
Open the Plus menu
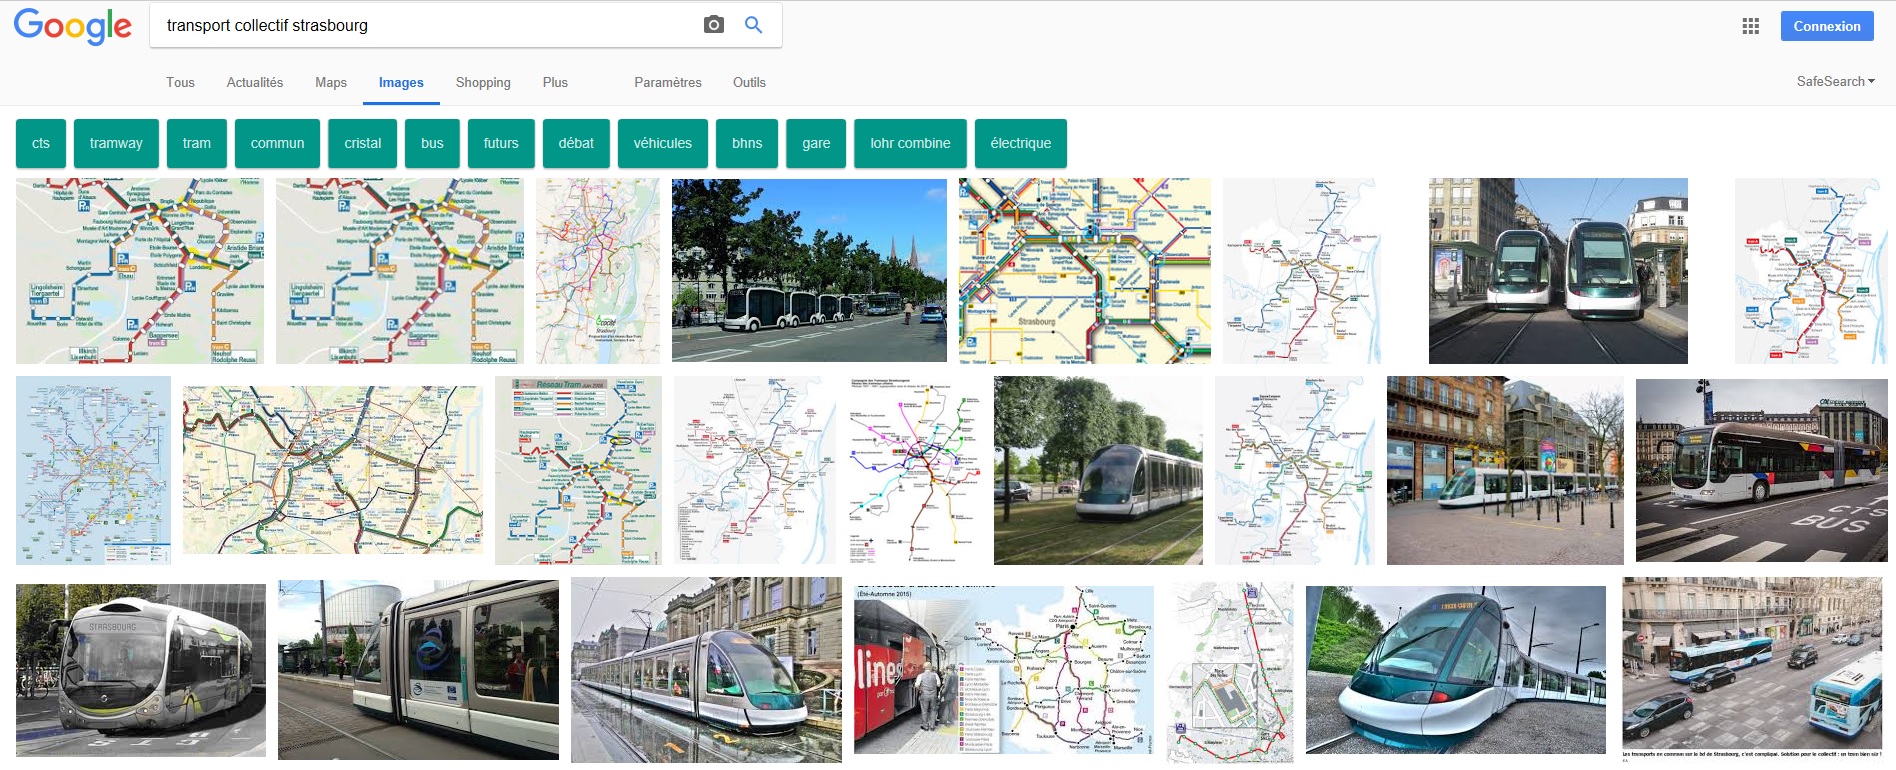pyautogui.click(x=555, y=82)
